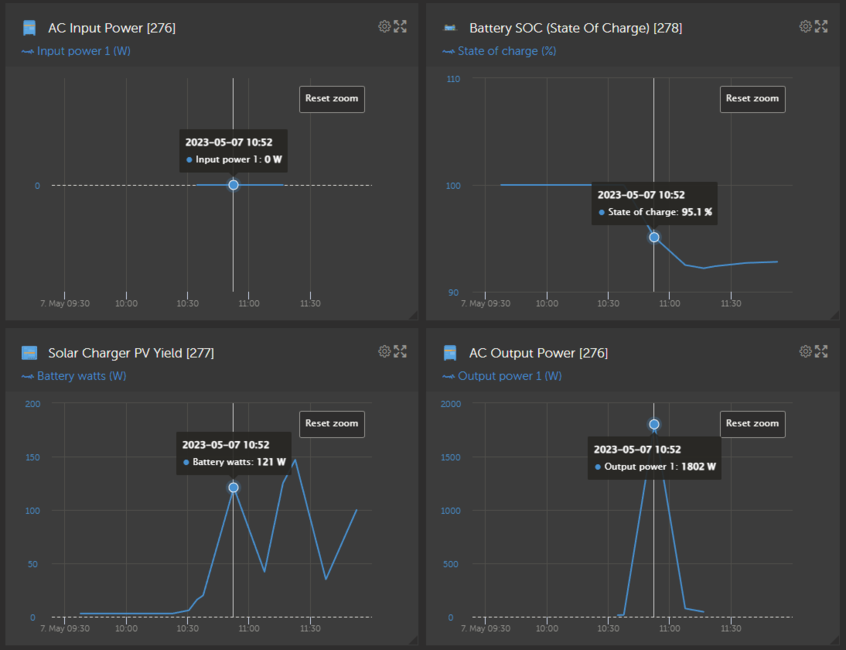Click the AC Output Power [276] title
Image resolution: width=846 pixels, height=650 pixels.
click(x=538, y=353)
